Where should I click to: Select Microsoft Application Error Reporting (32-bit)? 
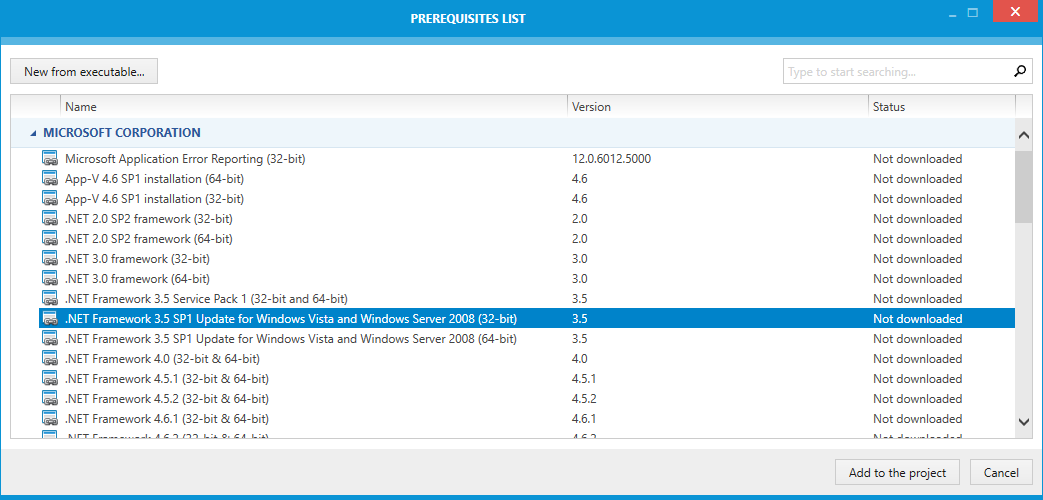pos(185,159)
